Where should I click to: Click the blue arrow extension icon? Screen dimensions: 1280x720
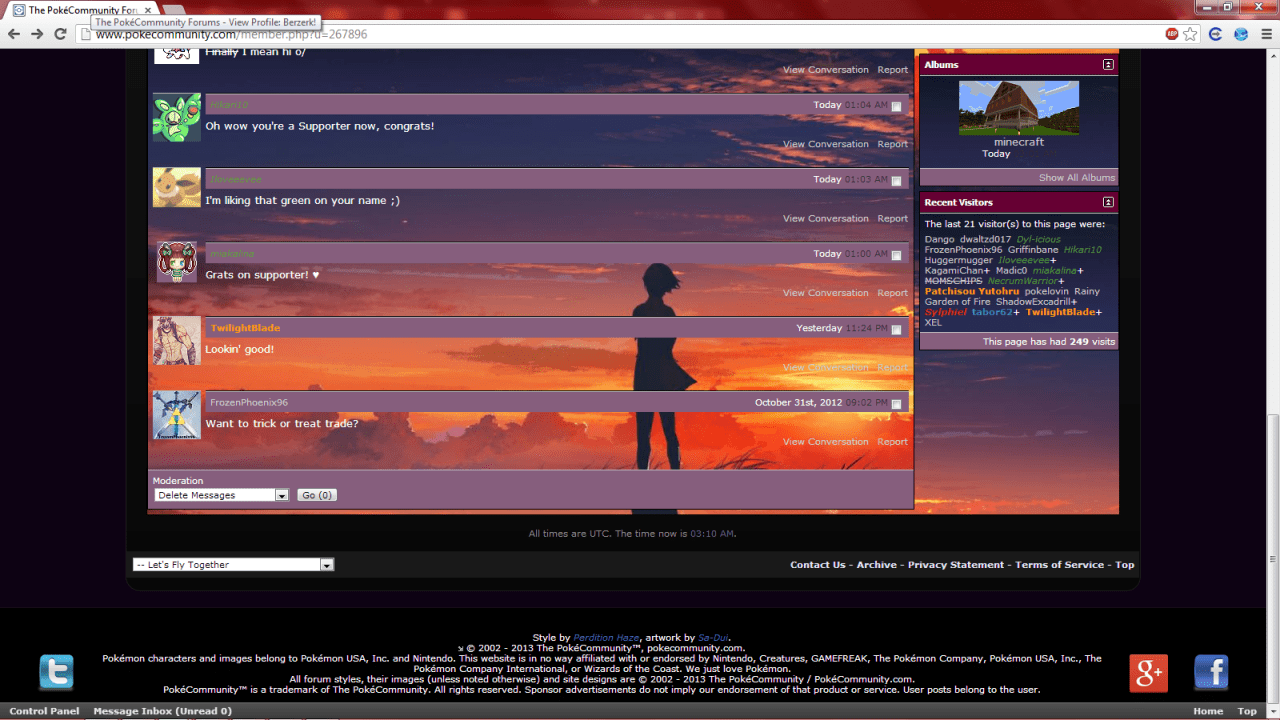coord(1216,34)
